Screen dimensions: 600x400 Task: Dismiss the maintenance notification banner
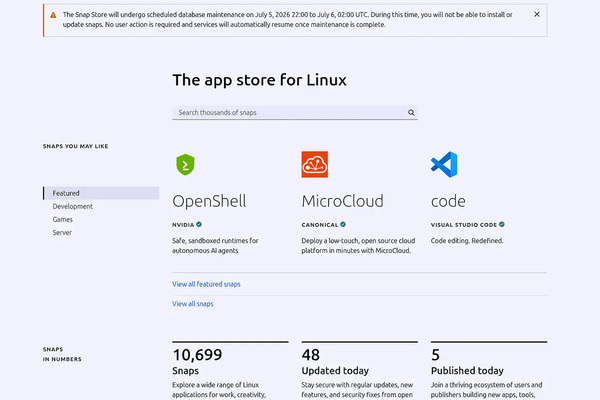(537, 14)
